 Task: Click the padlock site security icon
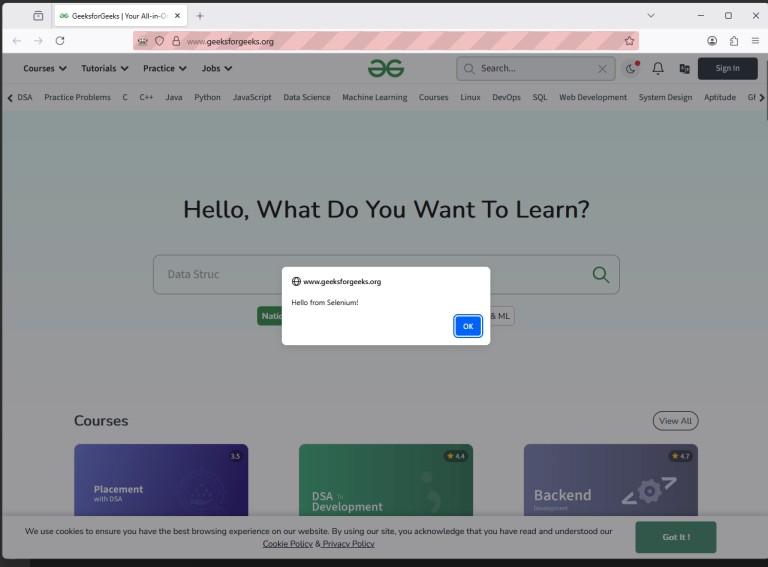pyautogui.click(x=176, y=41)
